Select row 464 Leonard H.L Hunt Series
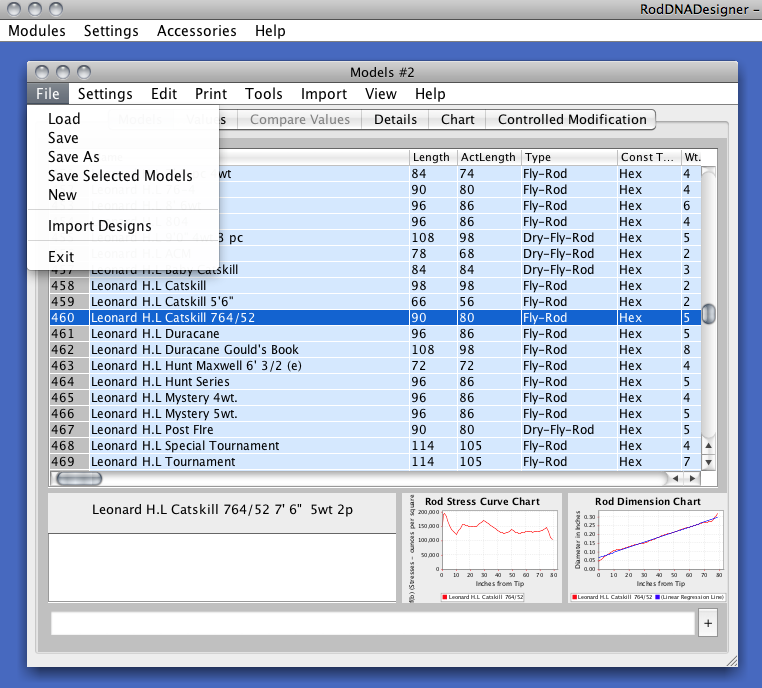 [375, 382]
